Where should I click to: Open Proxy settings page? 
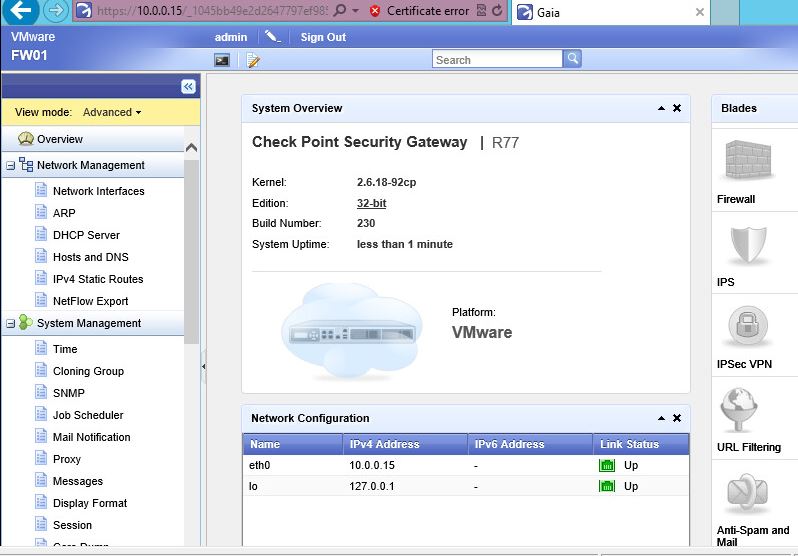[x=67, y=459]
